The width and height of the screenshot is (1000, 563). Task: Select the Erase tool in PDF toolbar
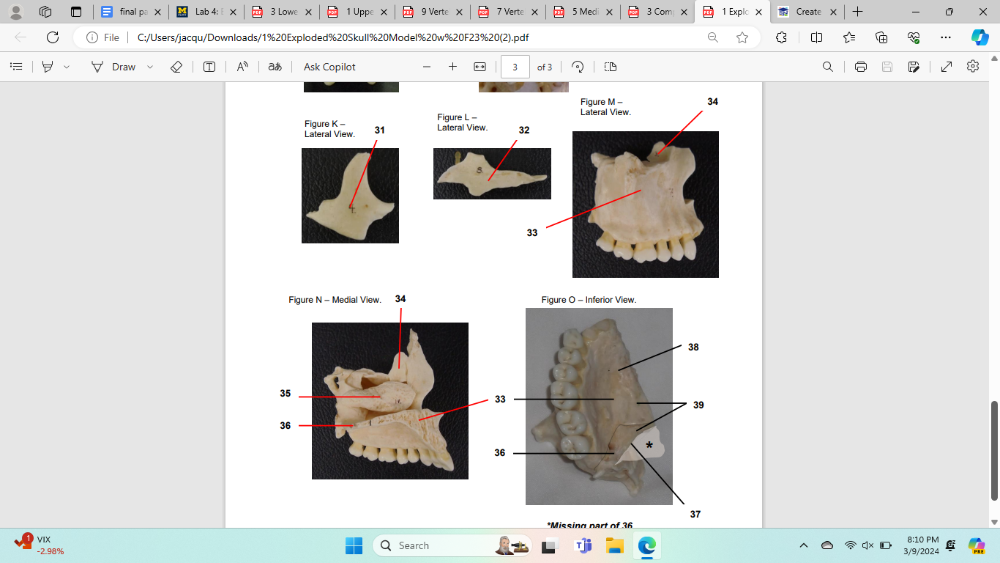tap(176, 67)
